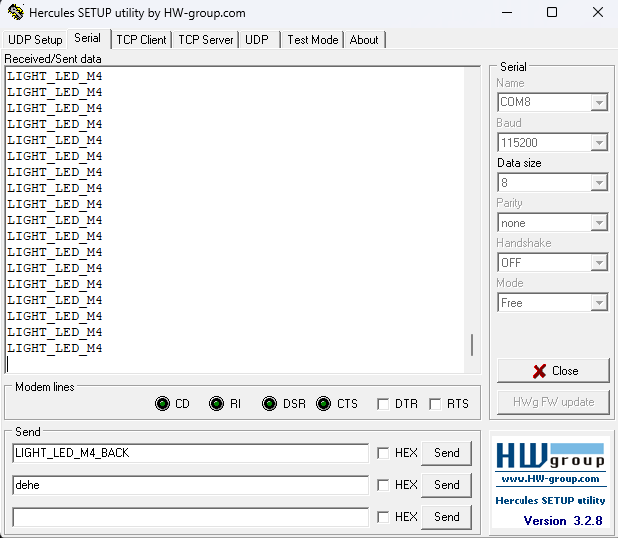Toggle HEX for the empty third send line

(x=383, y=517)
